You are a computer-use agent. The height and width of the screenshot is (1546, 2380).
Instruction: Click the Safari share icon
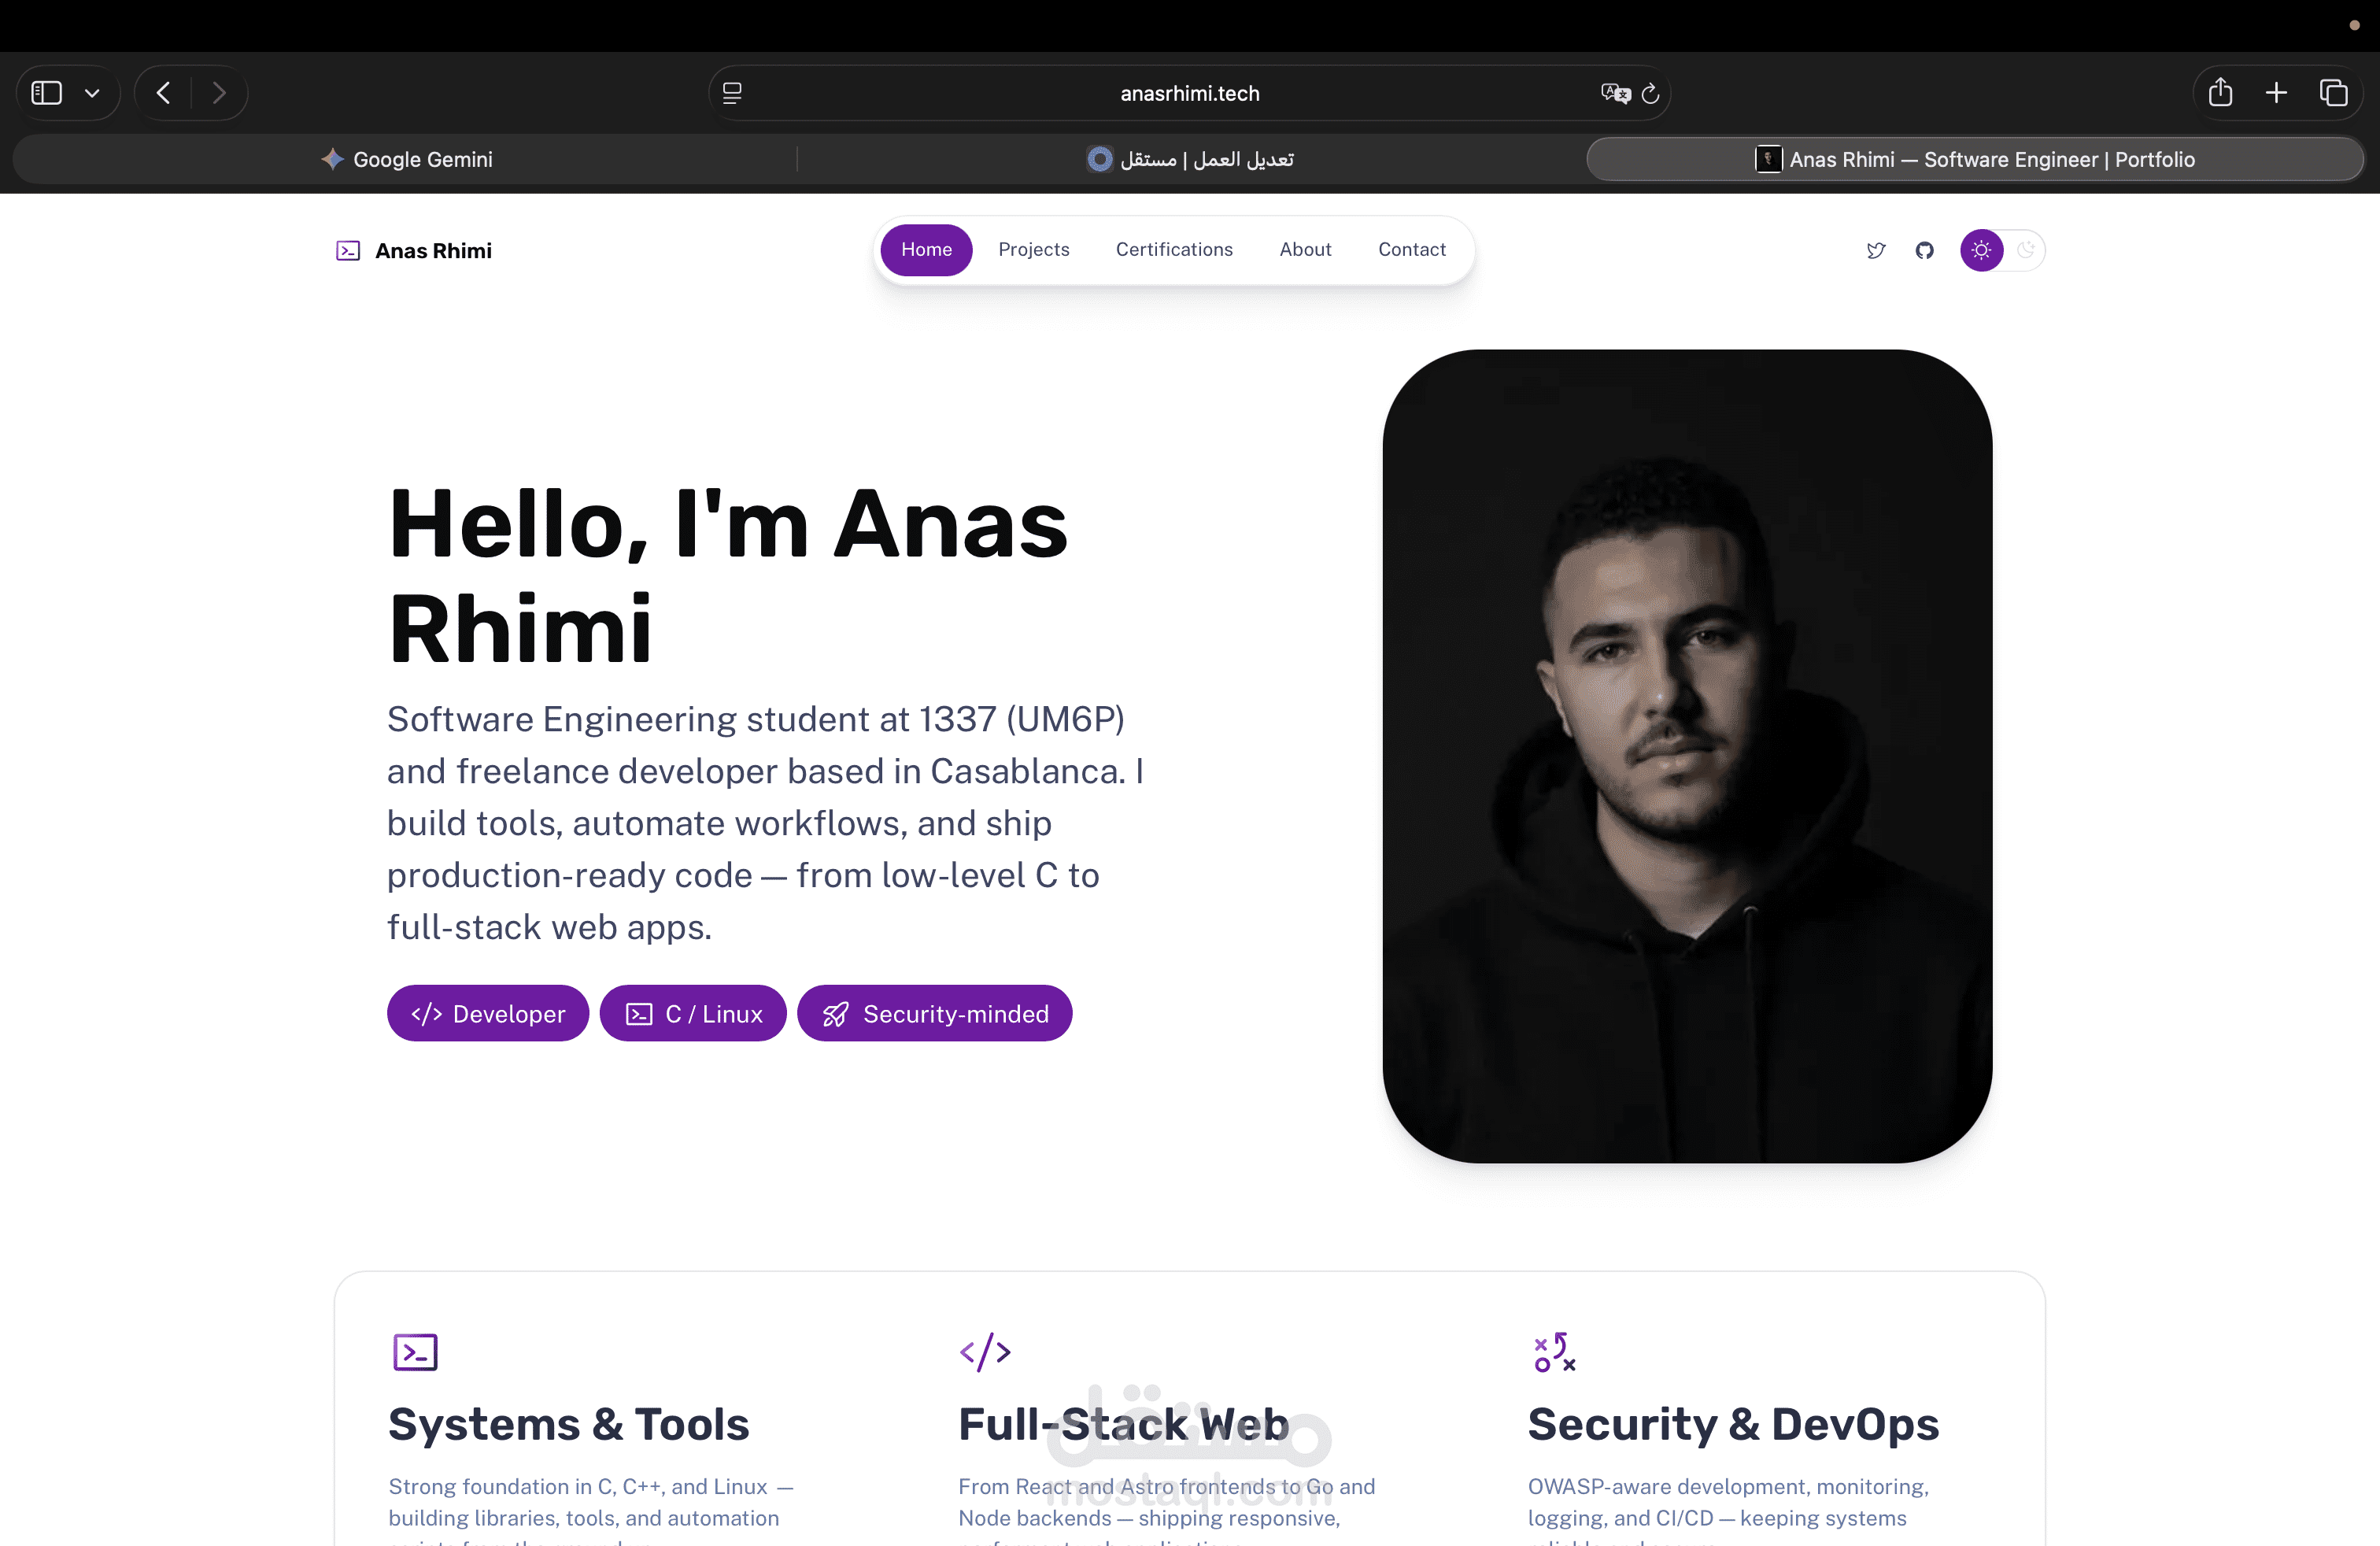click(x=2220, y=93)
